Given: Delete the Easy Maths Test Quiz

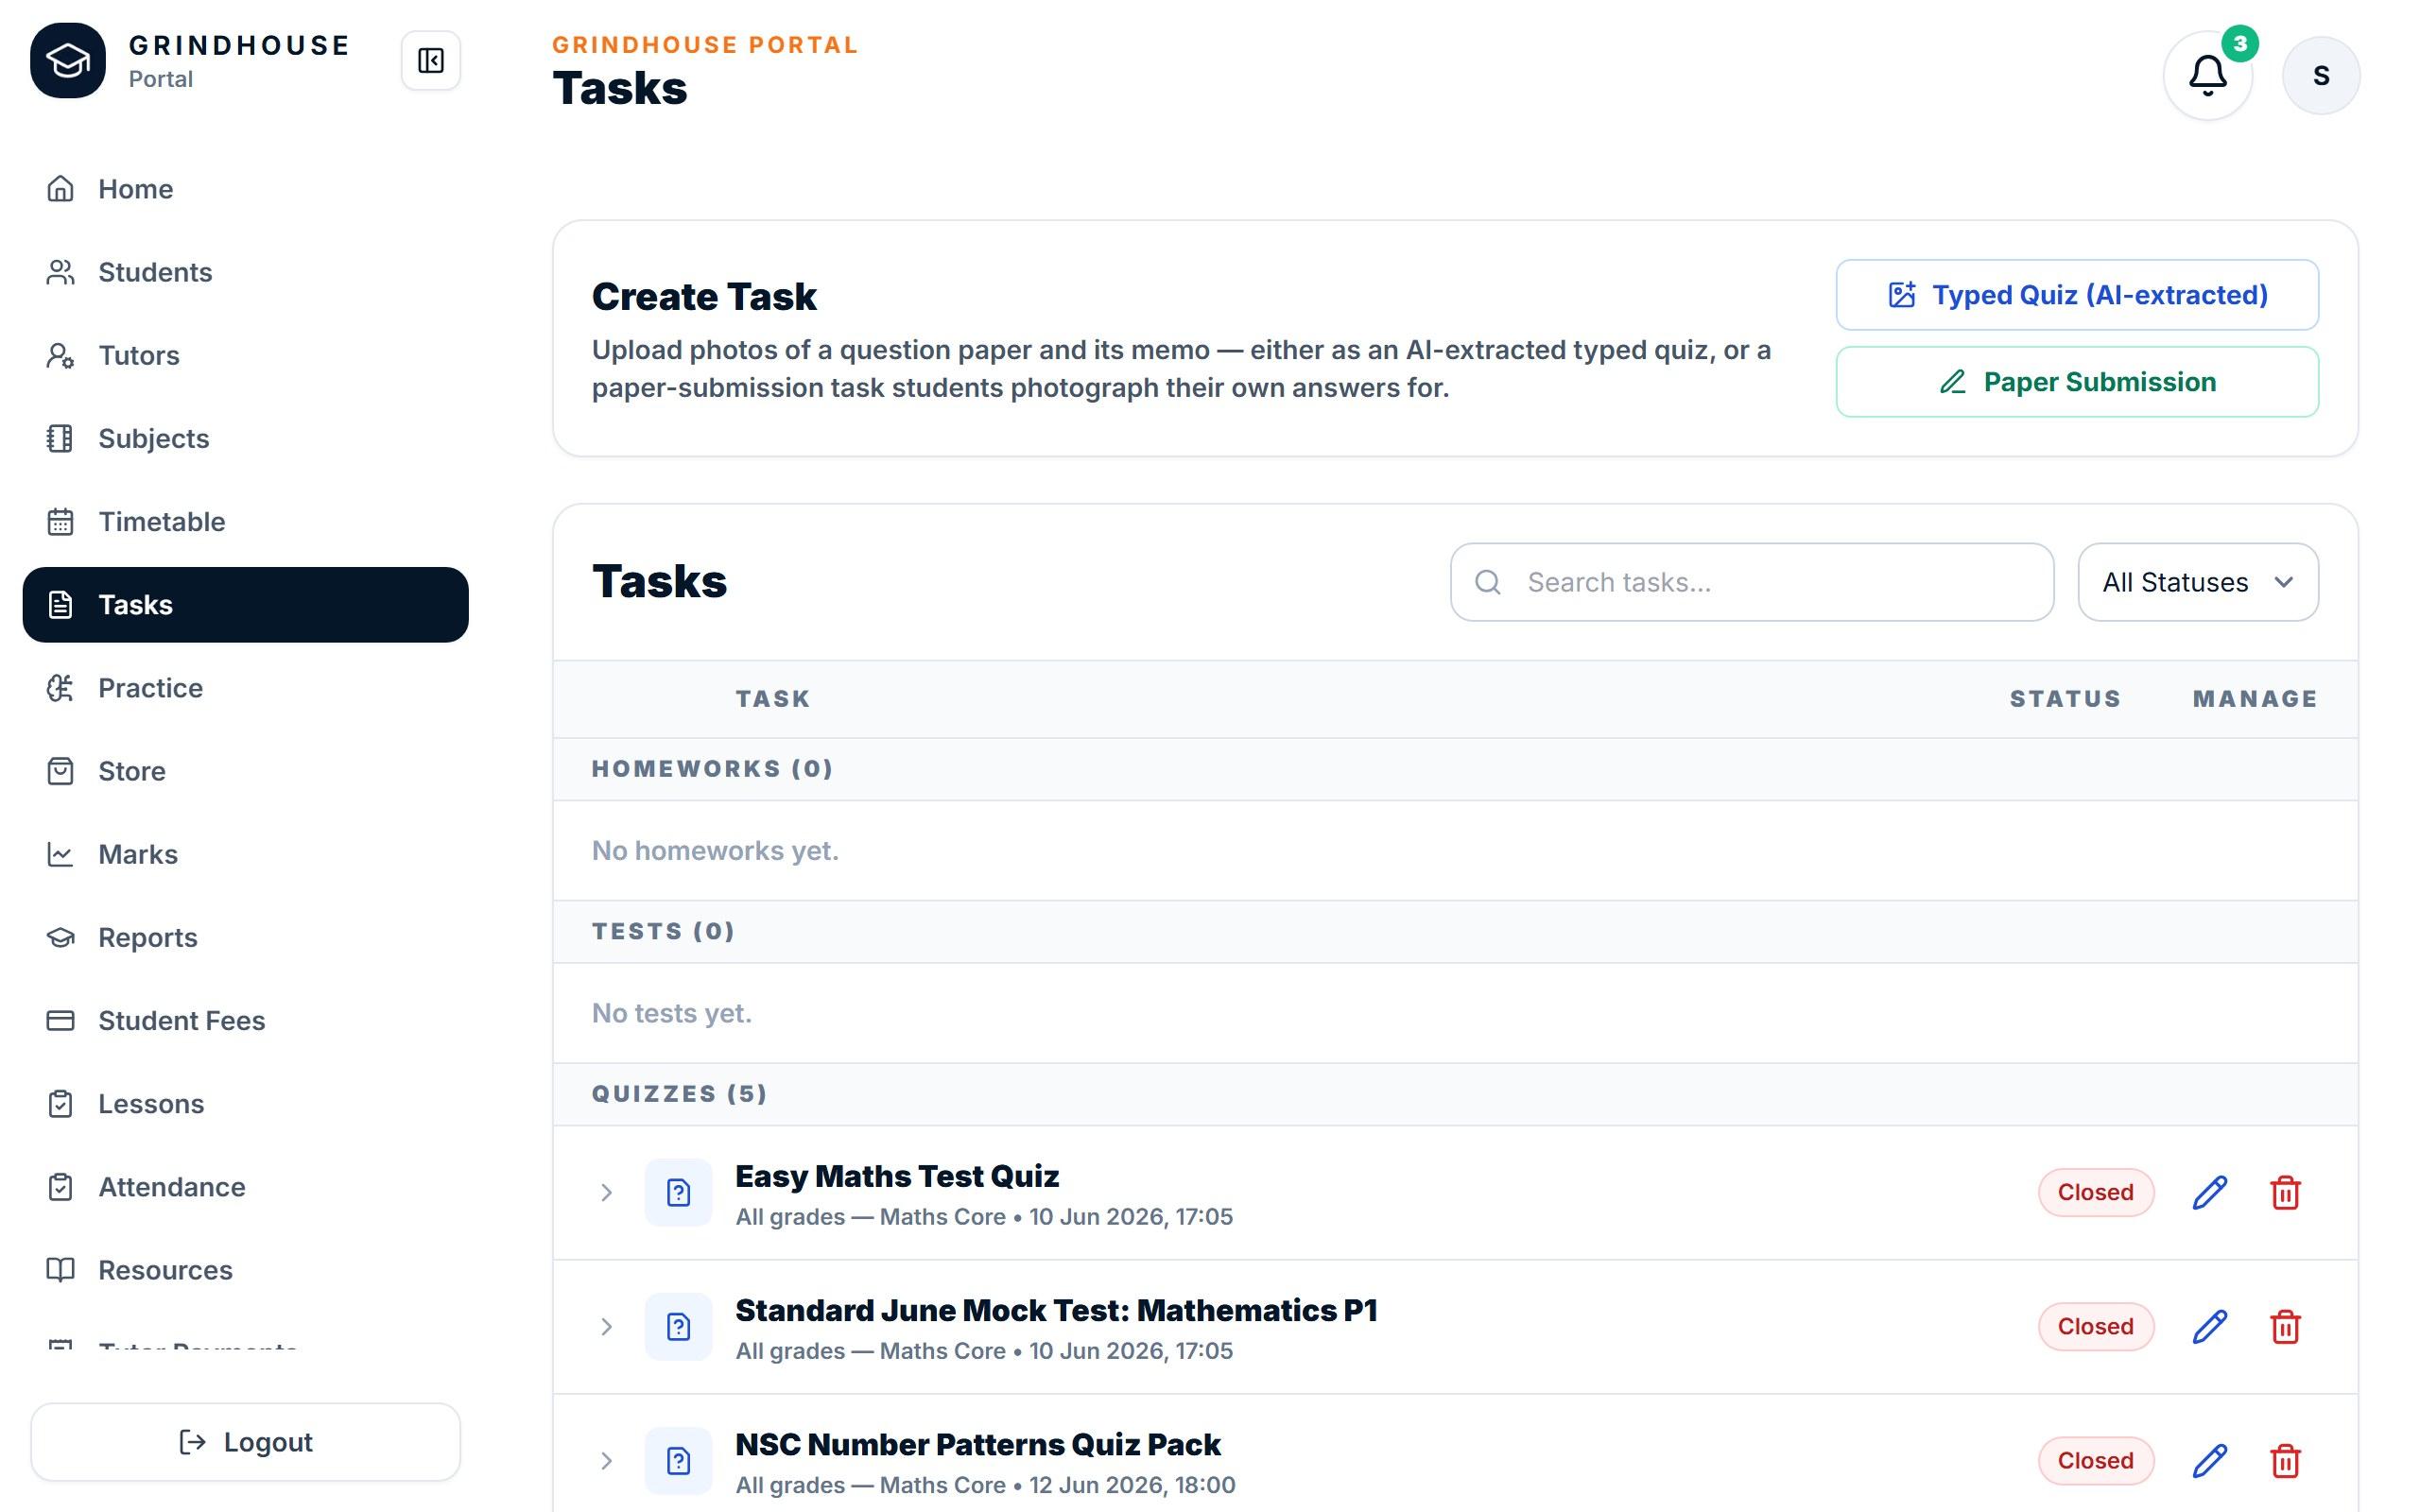Looking at the screenshot, I should 2285,1192.
